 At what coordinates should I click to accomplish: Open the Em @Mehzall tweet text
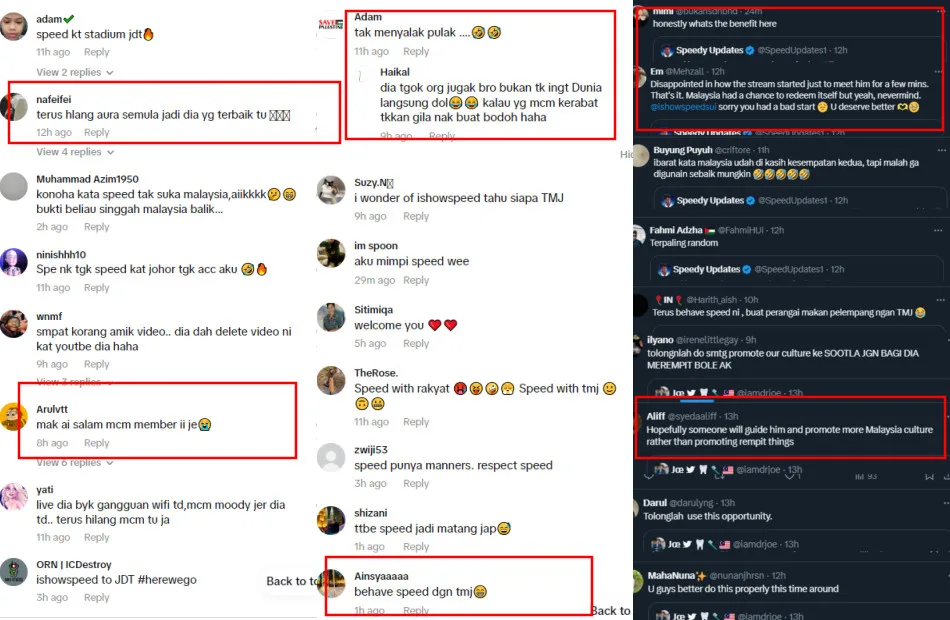785,95
